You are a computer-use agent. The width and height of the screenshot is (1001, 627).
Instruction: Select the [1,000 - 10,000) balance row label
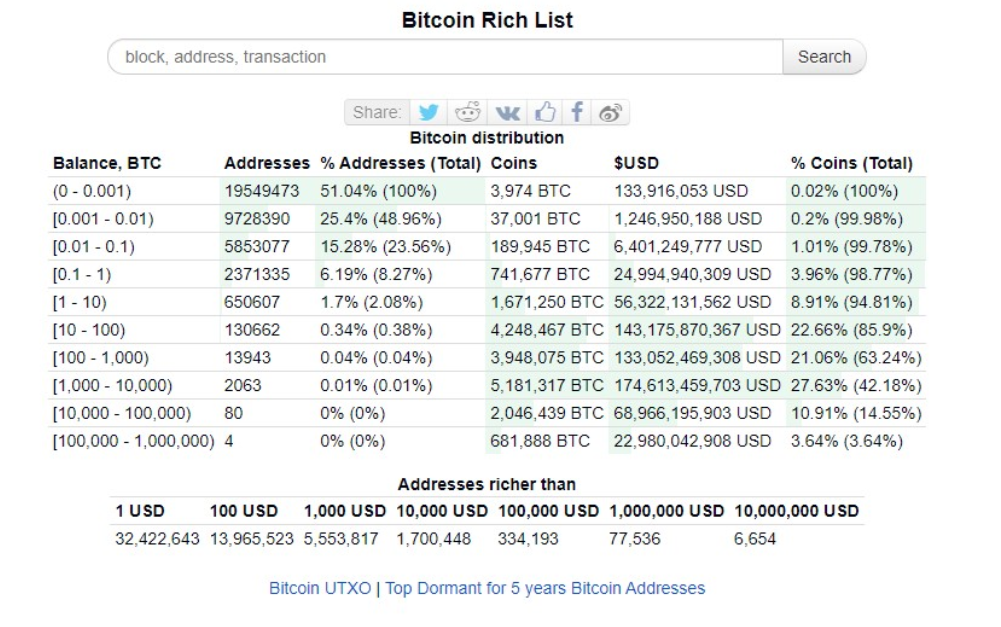click(112, 386)
